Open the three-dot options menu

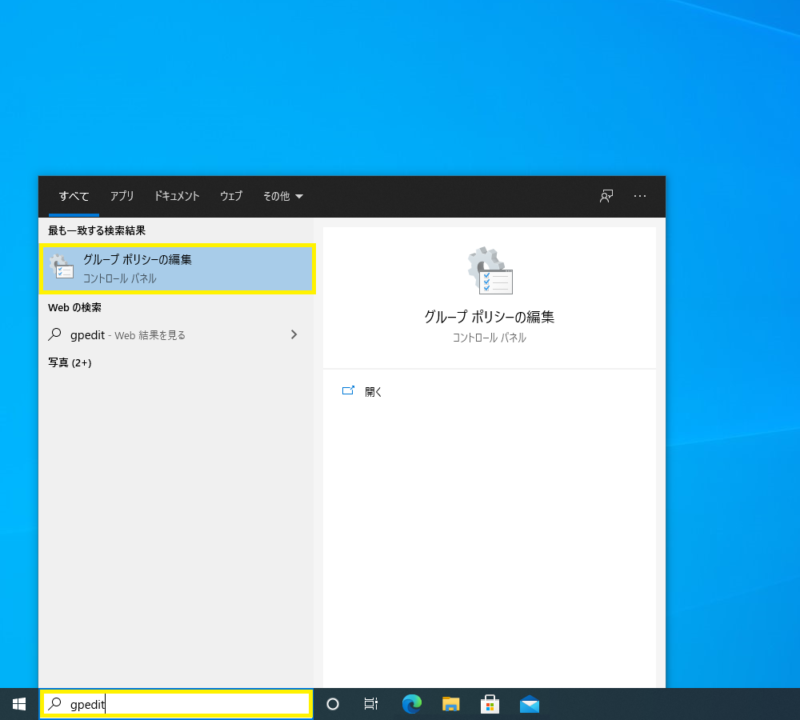point(640,196)
